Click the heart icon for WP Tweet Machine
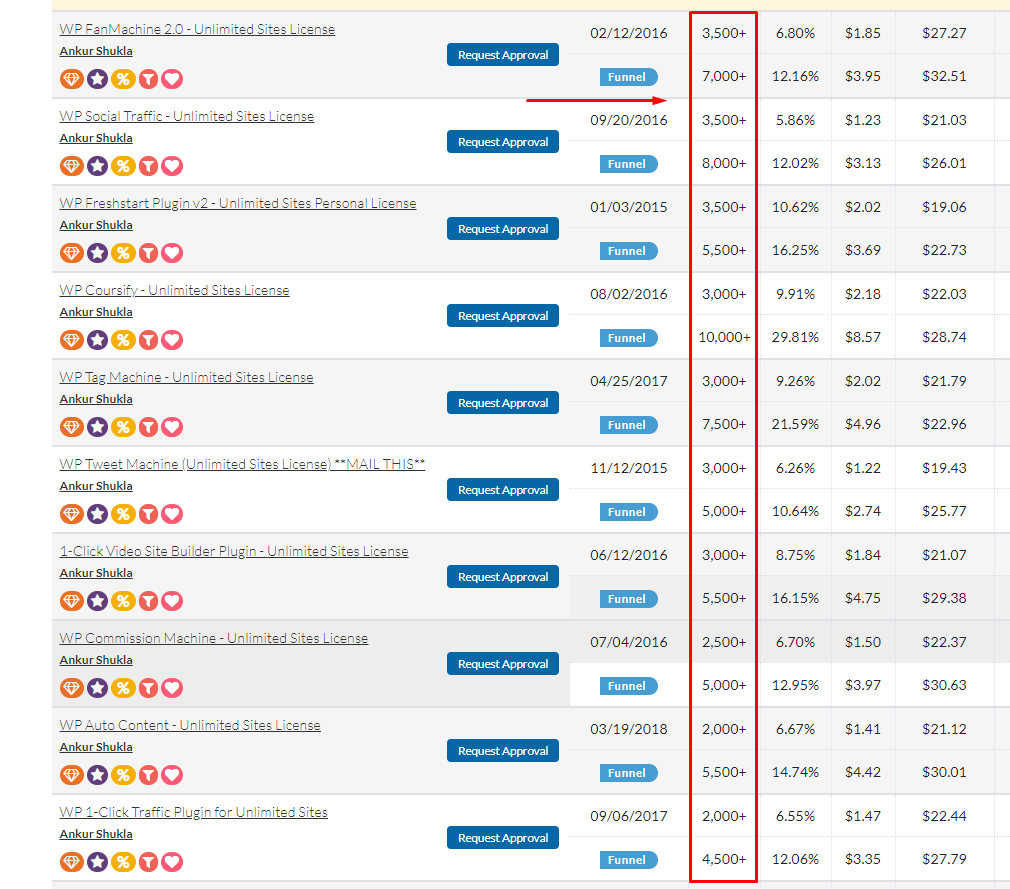 (x=172, y=514)
